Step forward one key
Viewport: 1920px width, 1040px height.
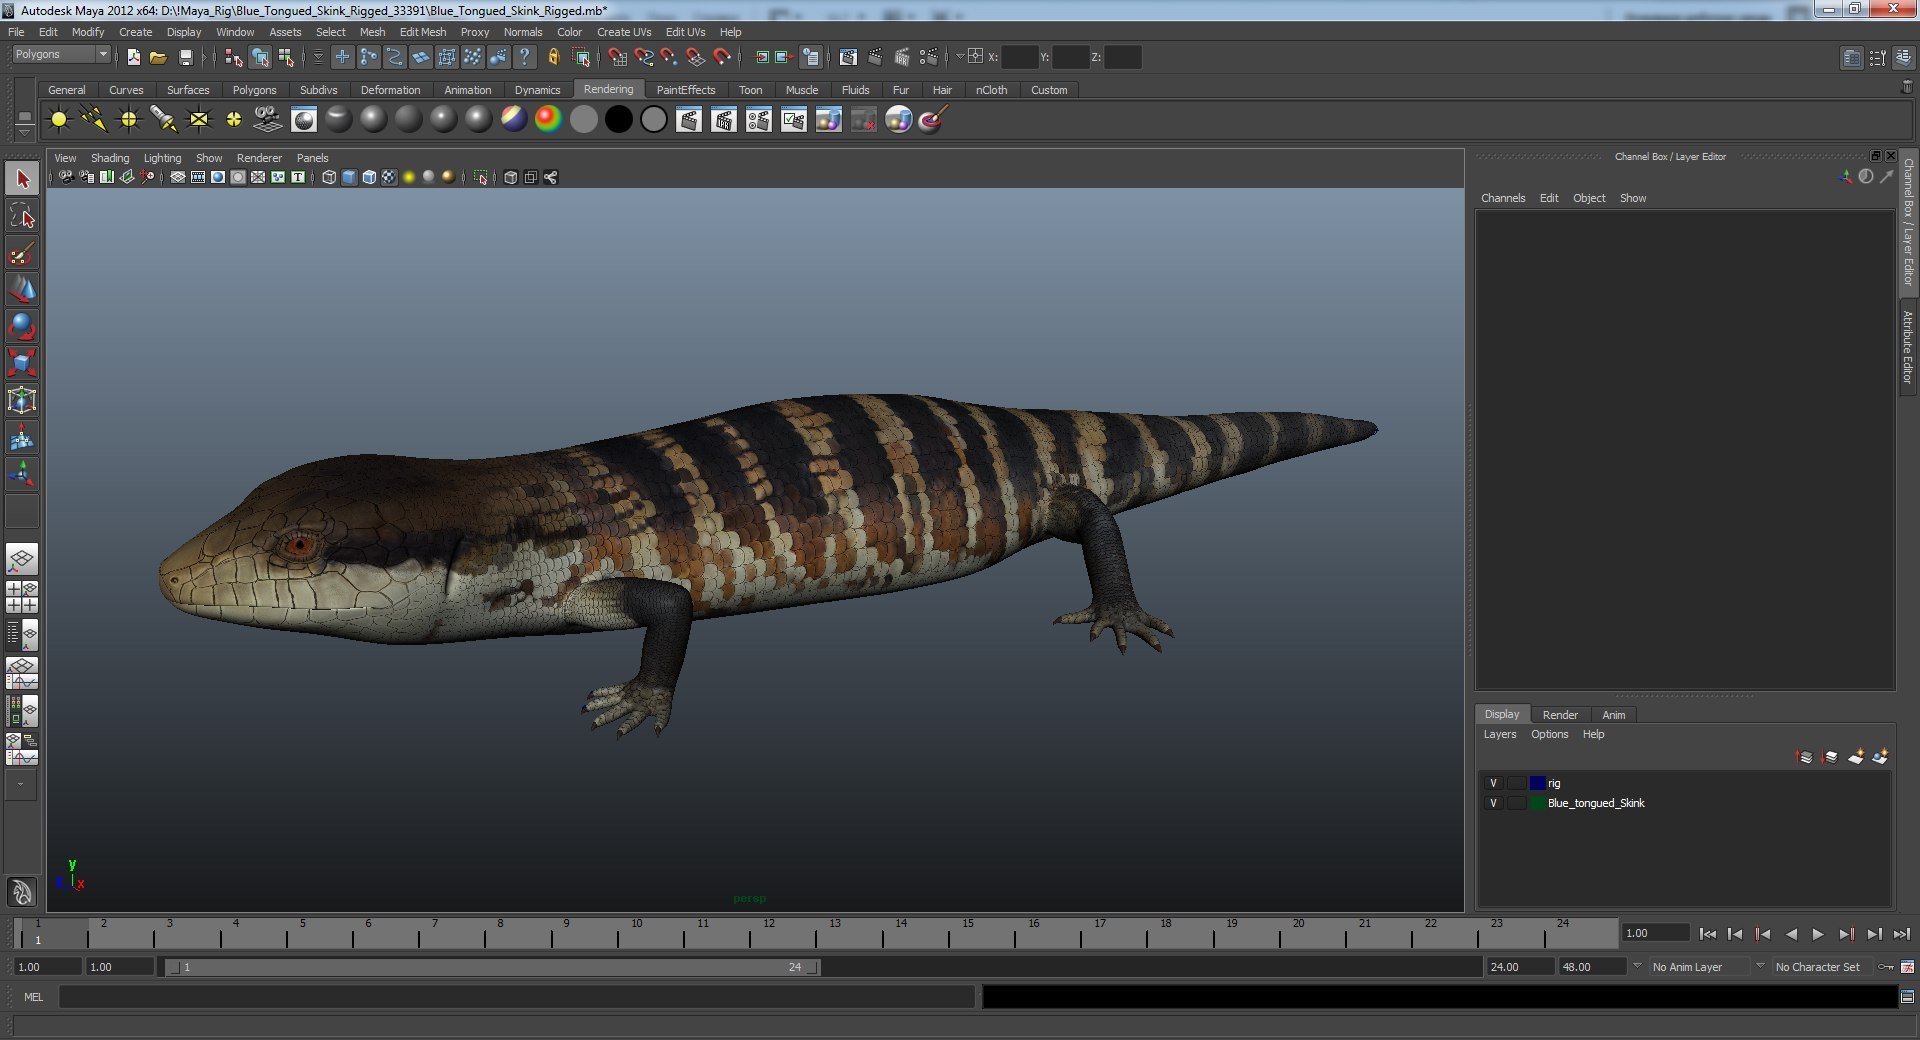click(1846, 934)
